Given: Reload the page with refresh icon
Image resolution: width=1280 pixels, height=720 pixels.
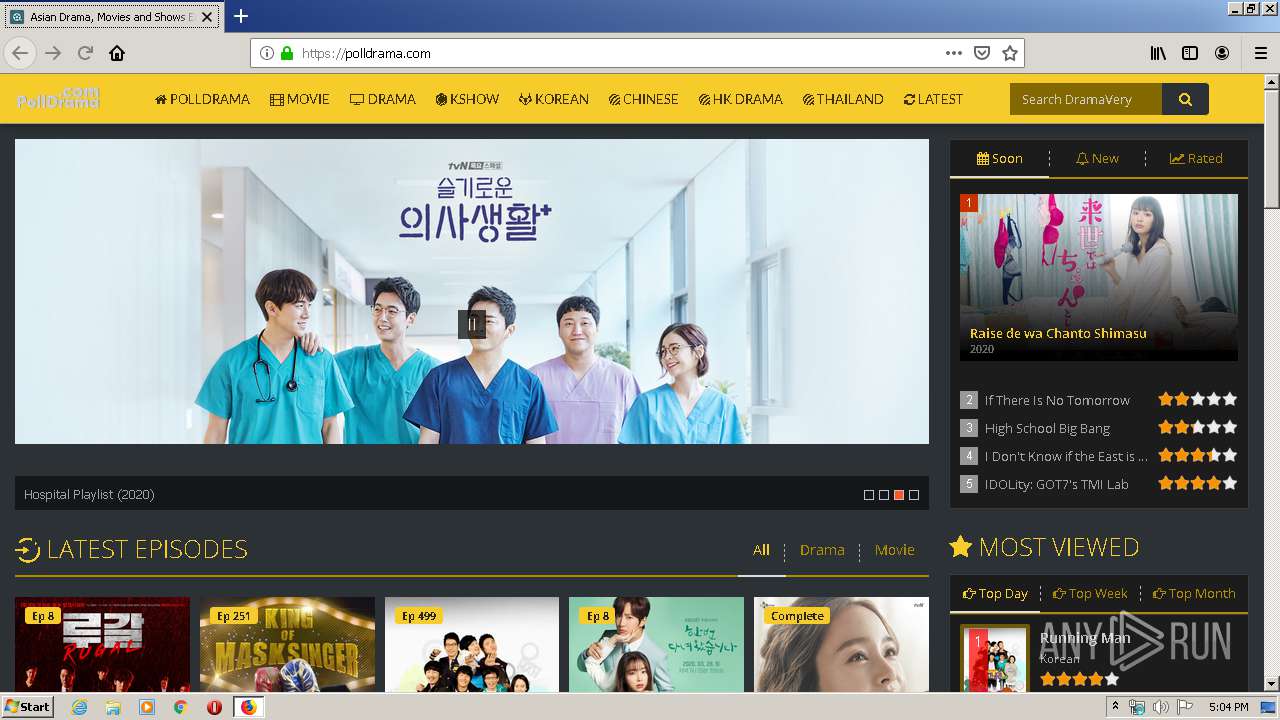Looking at the screenshot, I should (x=86, y=53).
